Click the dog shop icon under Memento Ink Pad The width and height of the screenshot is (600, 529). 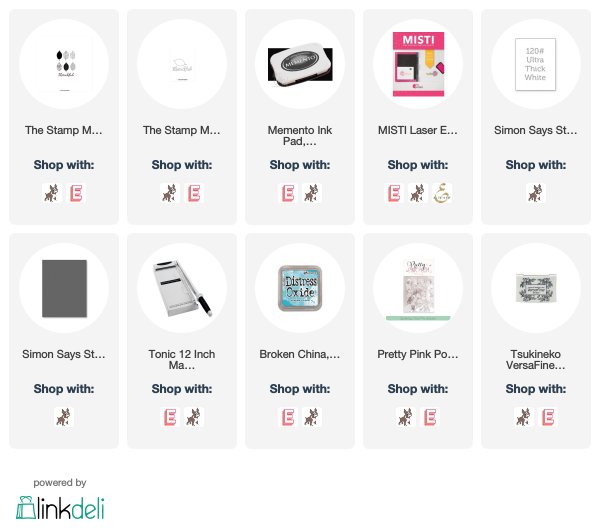click(x=311, y=193)
